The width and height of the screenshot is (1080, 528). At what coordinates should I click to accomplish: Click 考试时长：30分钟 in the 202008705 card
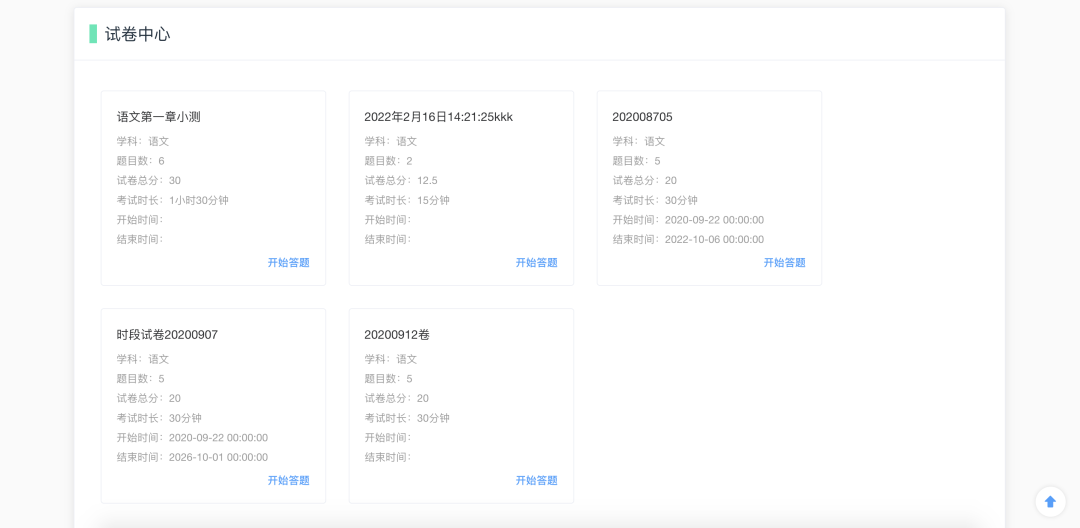(x=655, y=200)
